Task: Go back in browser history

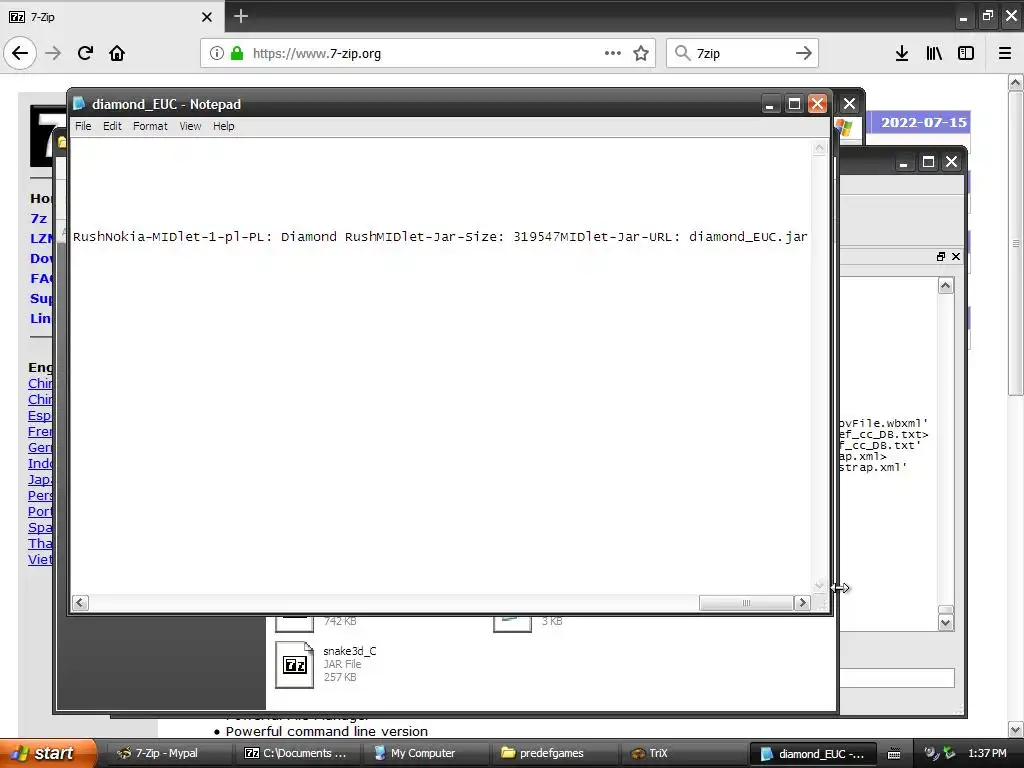Action: 20,53
